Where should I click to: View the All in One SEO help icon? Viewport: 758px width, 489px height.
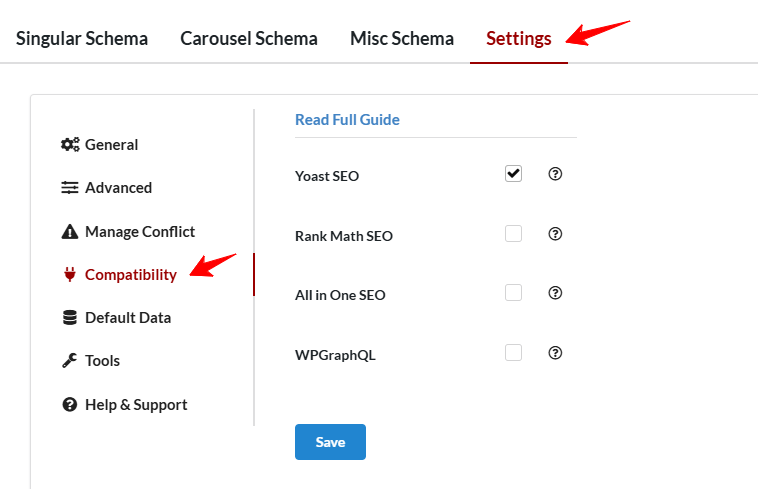coord(556,293)
